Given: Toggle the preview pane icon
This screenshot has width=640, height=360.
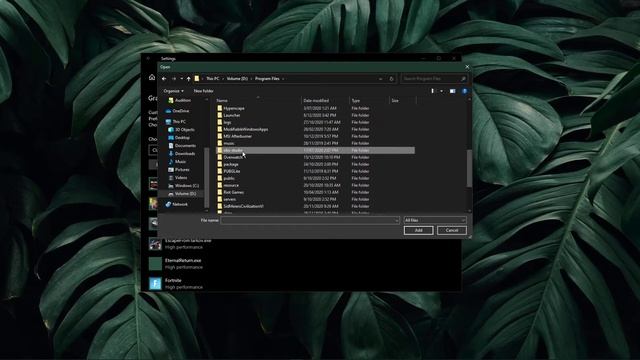Looking at the screenshot, I should 452,91.
